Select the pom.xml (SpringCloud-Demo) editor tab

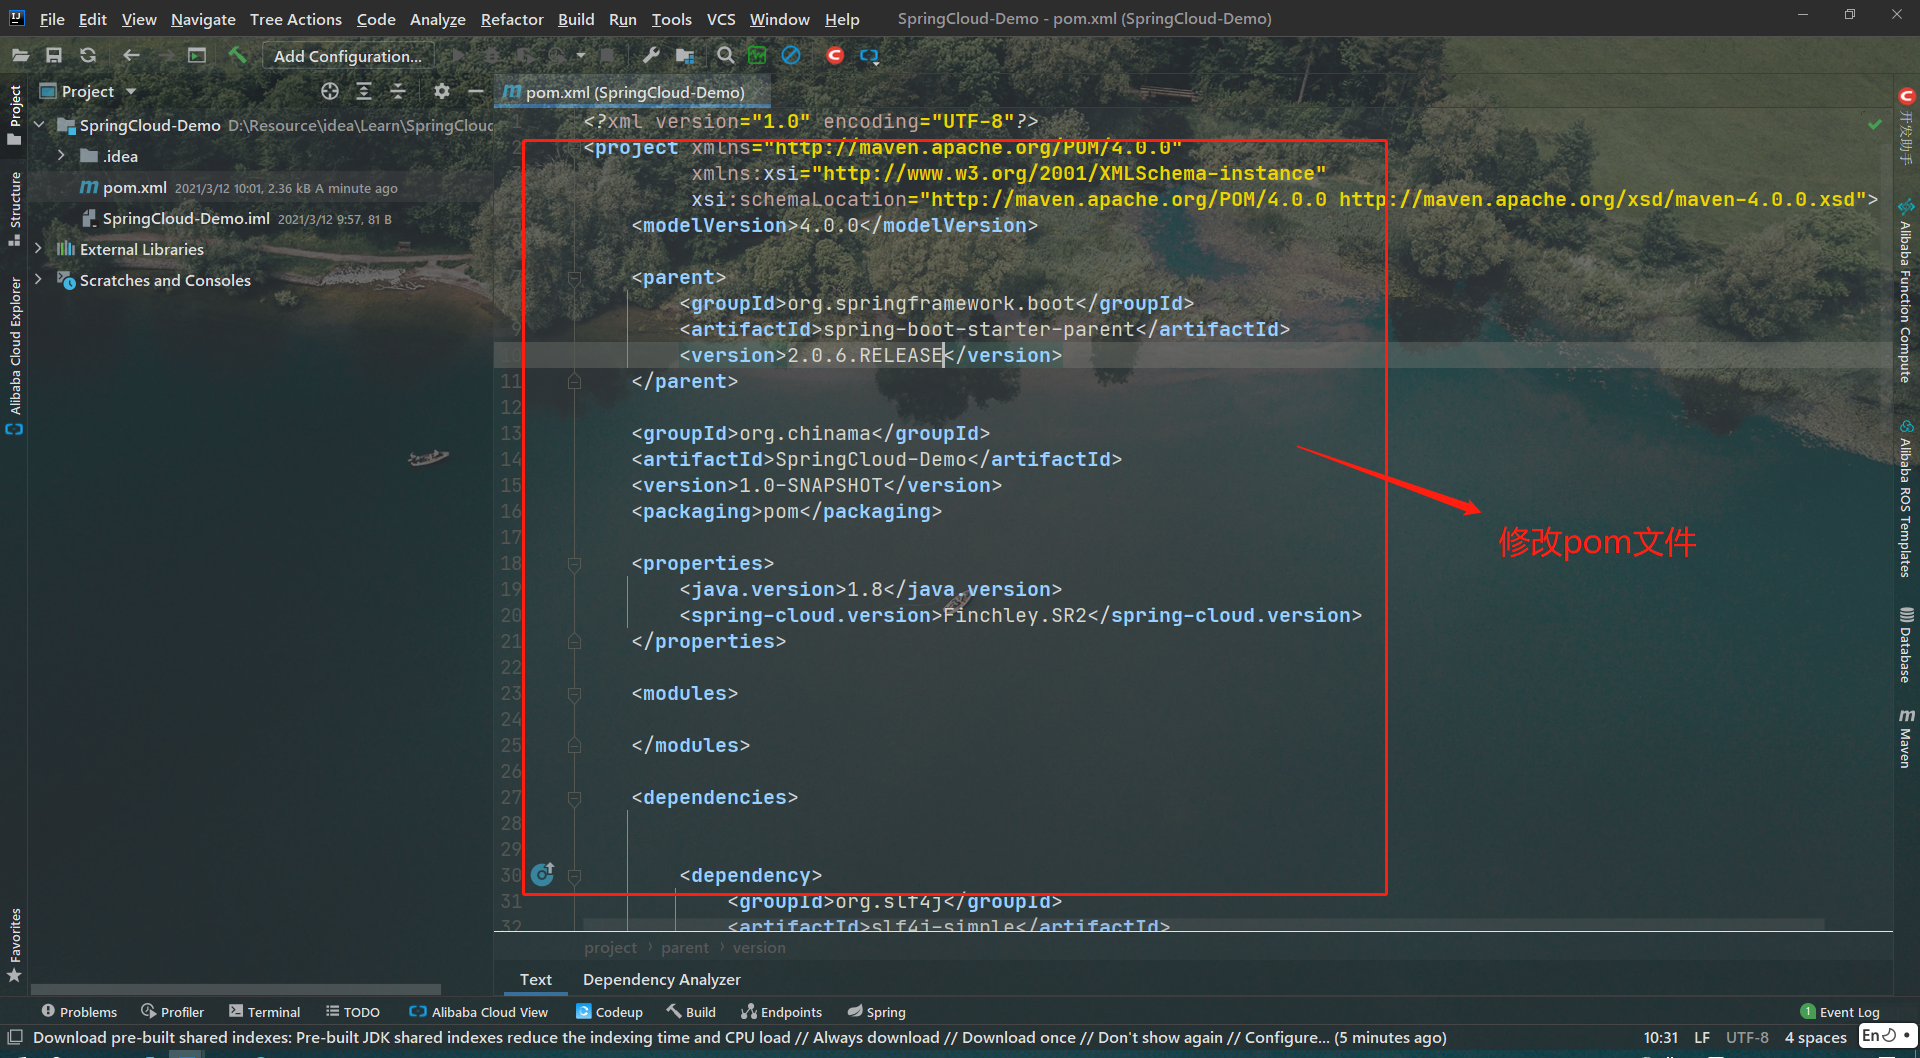634,92
